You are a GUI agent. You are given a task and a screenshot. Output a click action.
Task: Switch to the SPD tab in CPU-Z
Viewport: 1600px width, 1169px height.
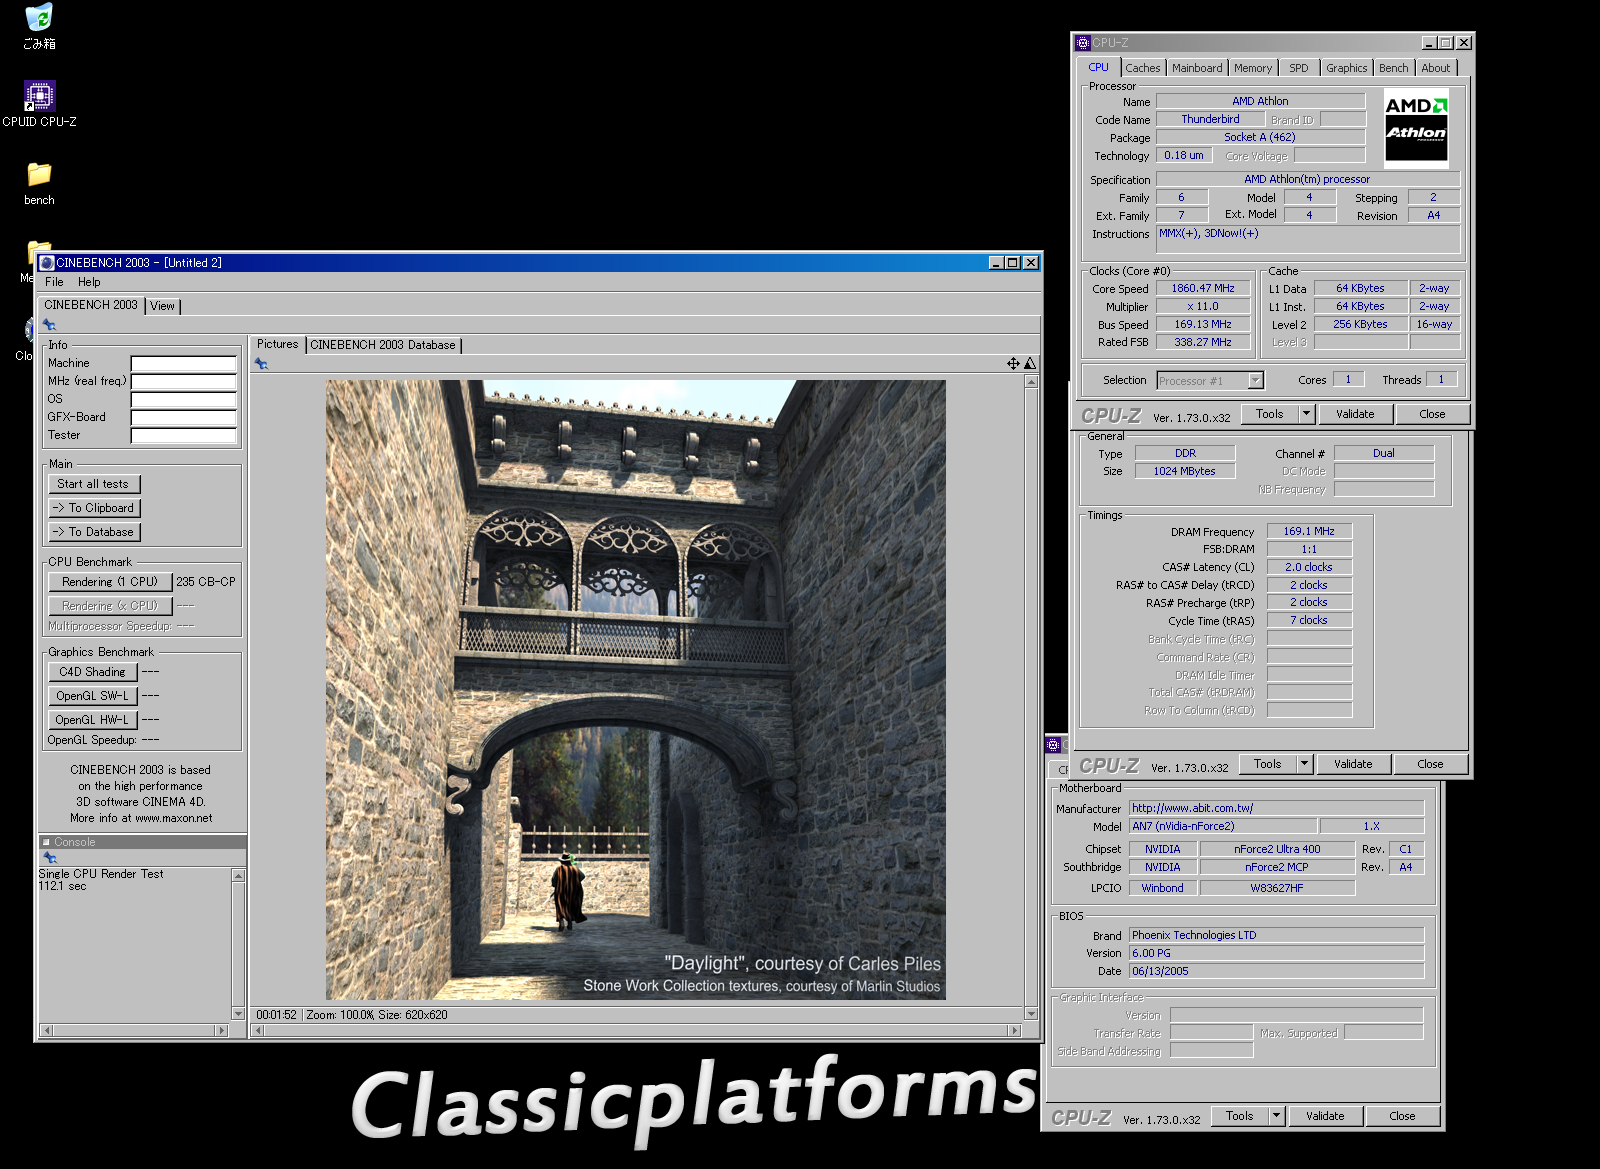pos(1299,68)
